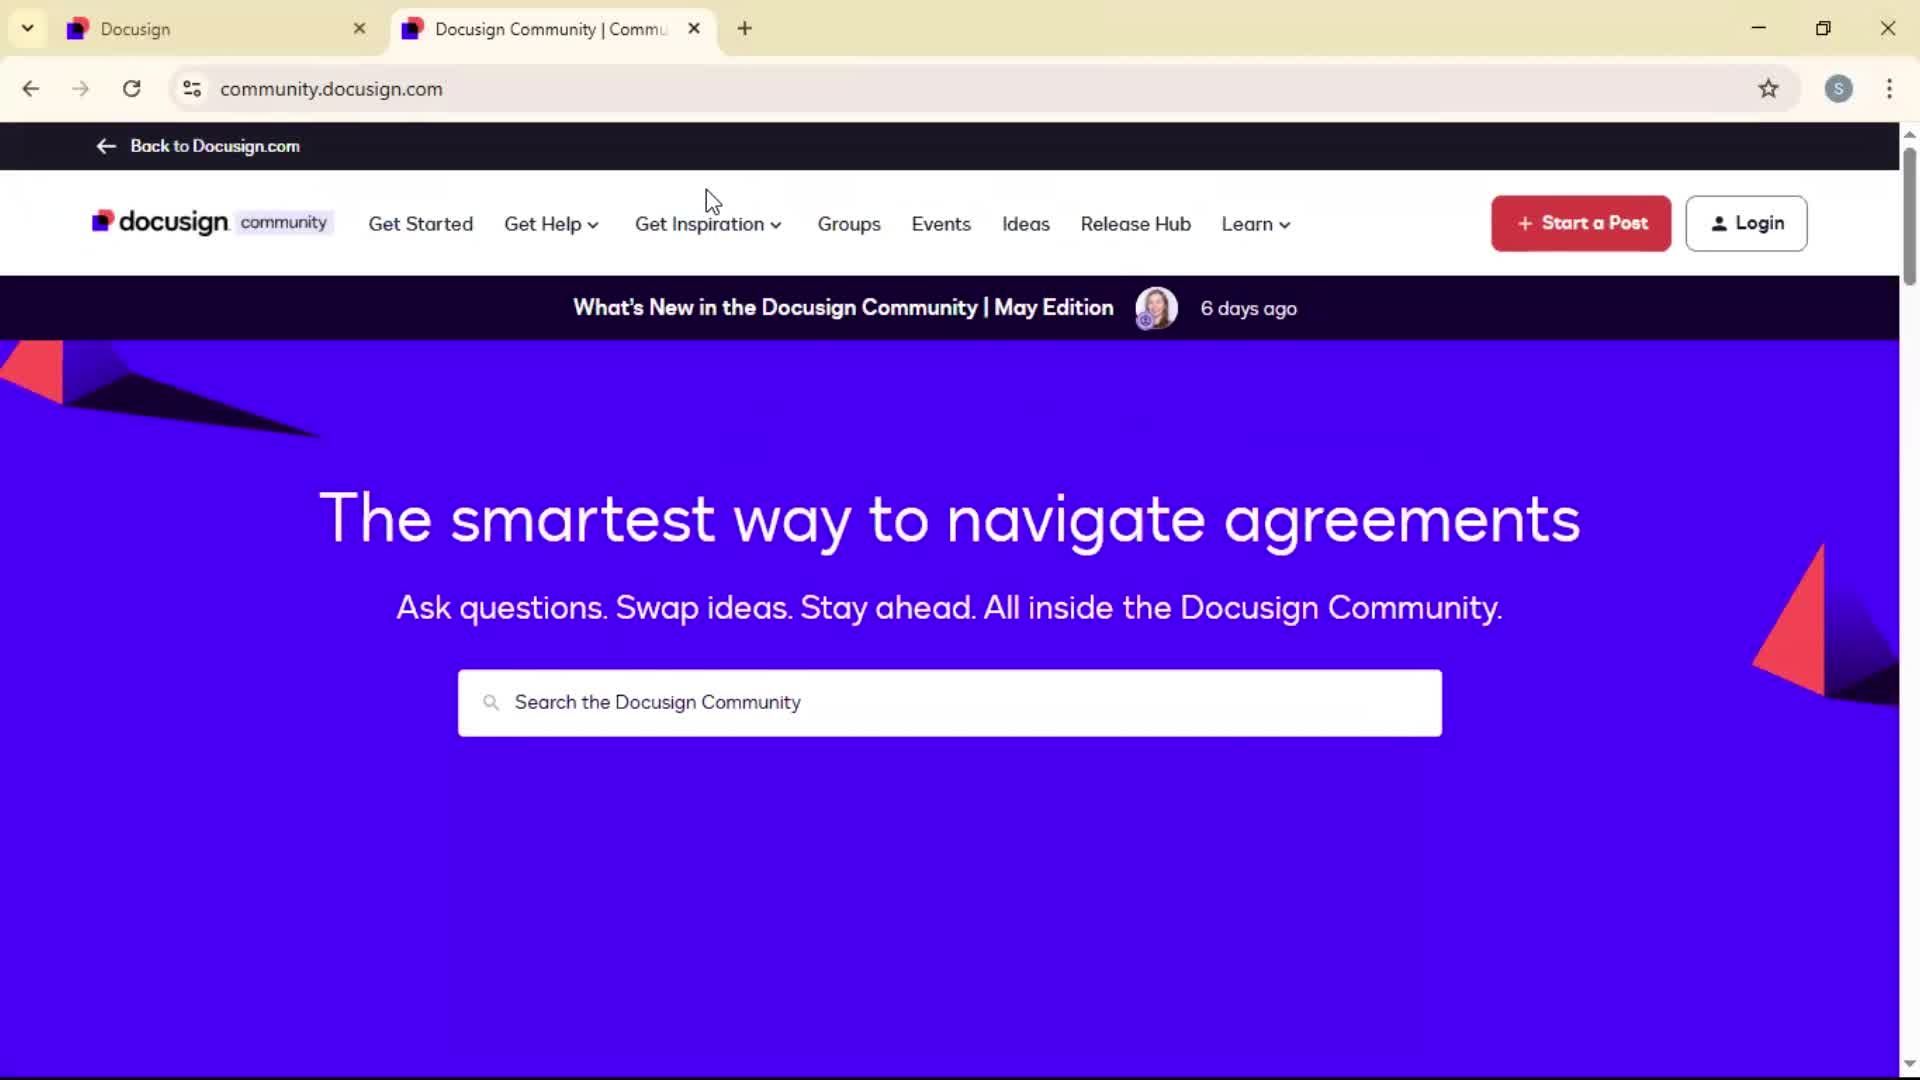
Task: Expand the Get Help dropdown
Action: (552, 224)
